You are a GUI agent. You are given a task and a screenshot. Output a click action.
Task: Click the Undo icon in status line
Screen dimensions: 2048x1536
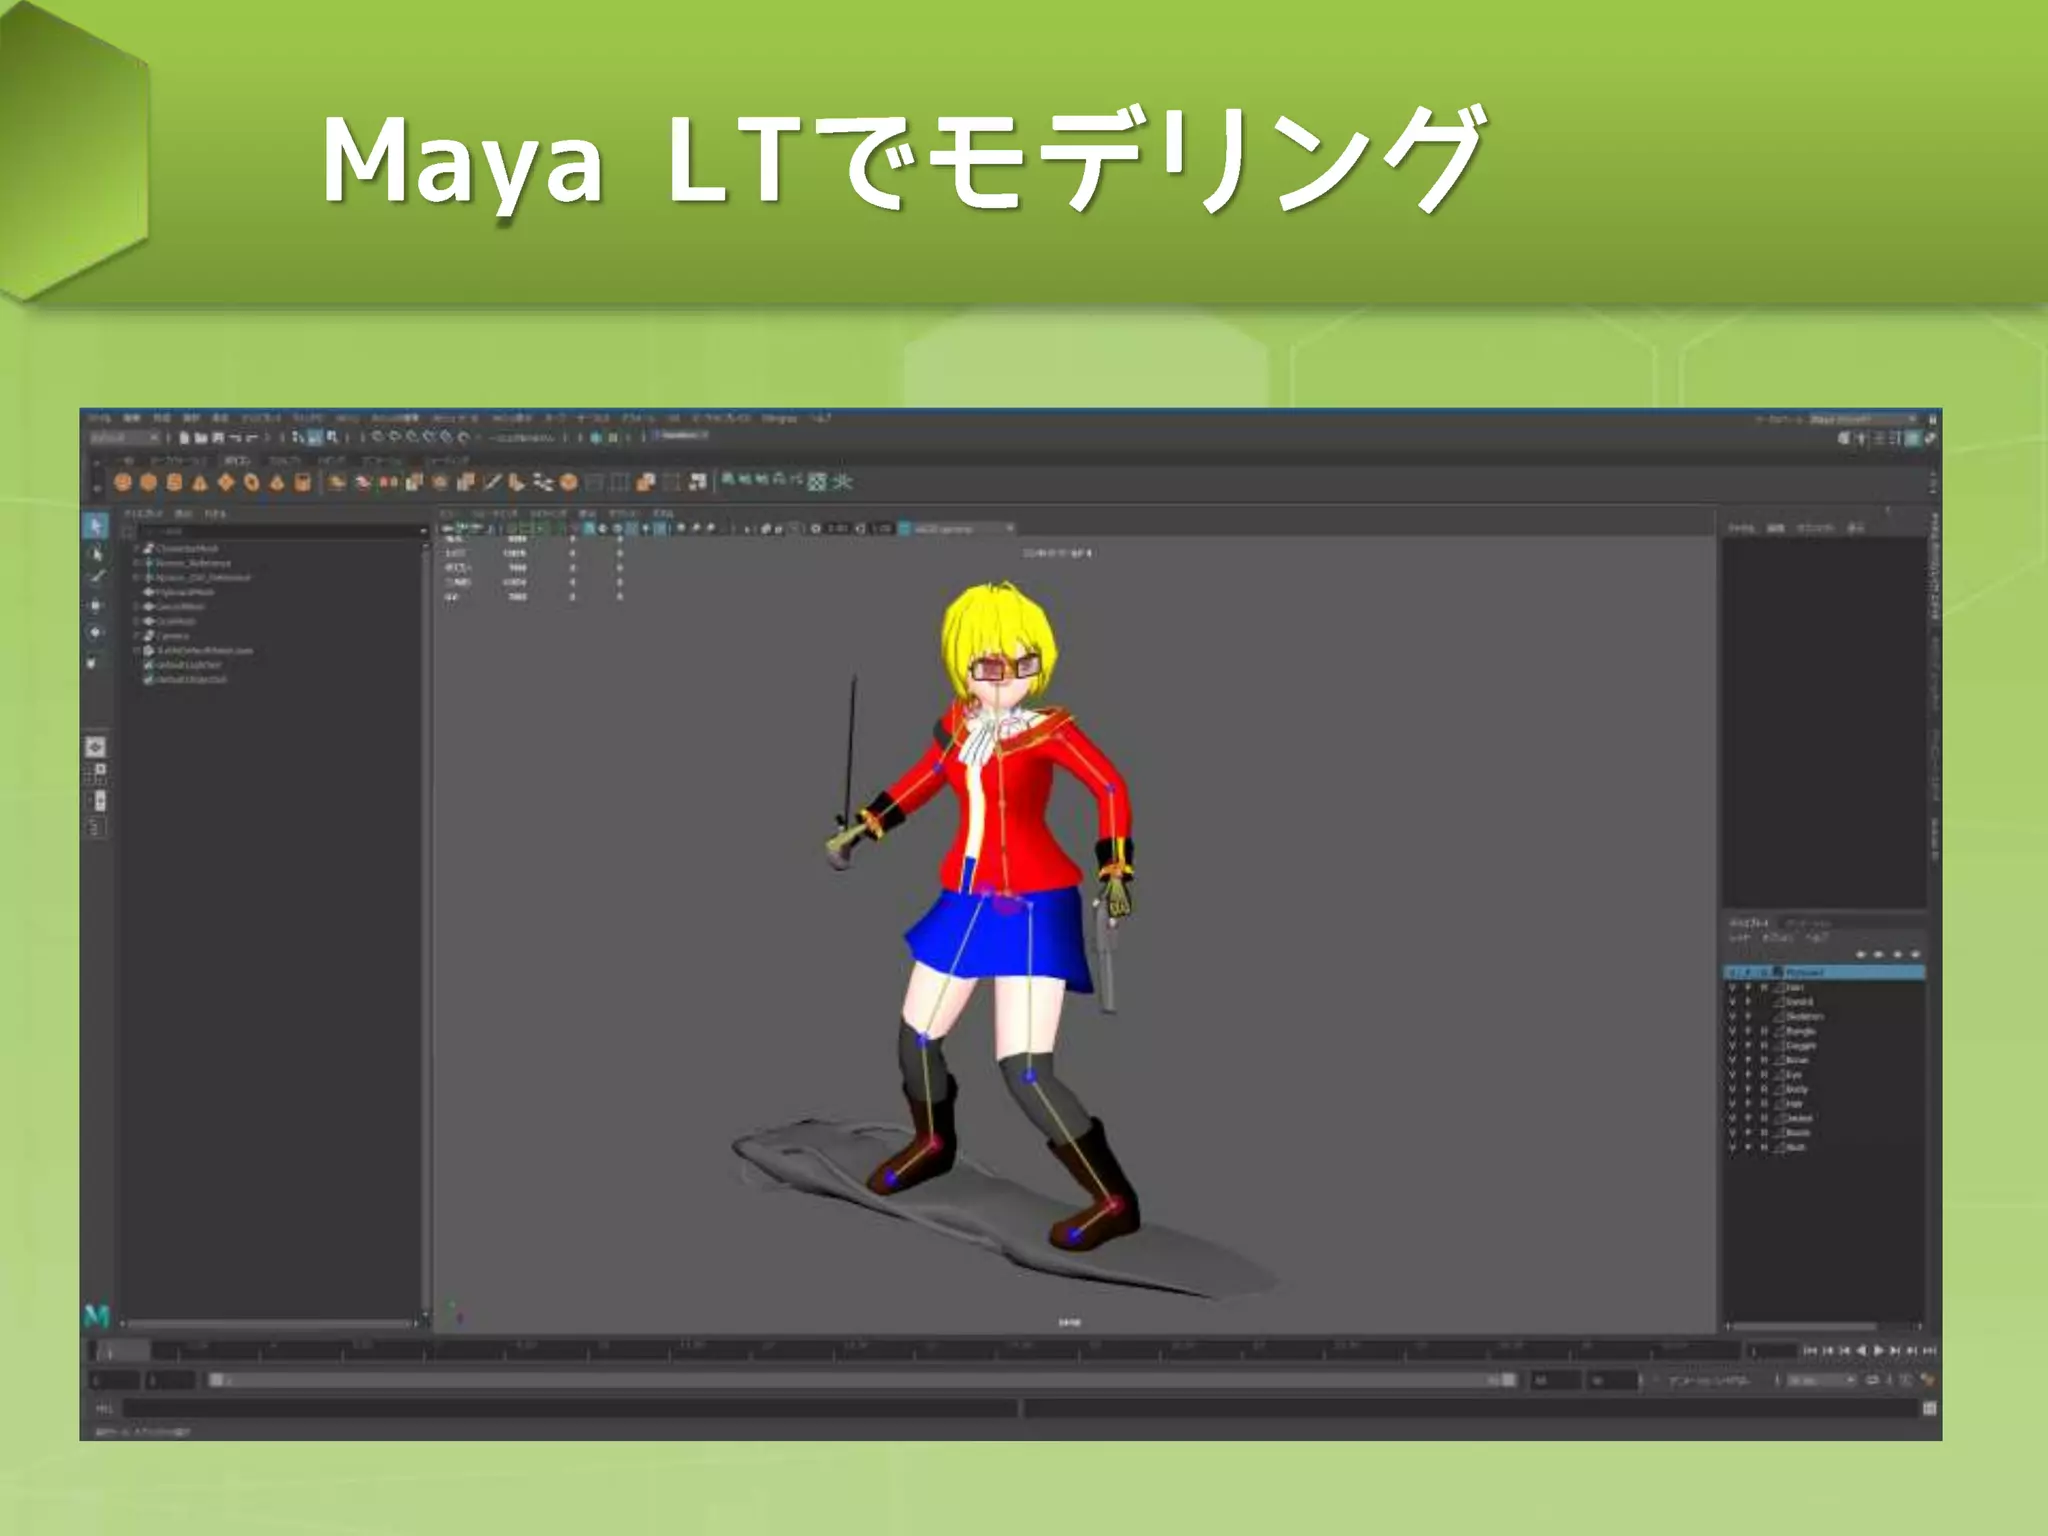pos(235,438)
